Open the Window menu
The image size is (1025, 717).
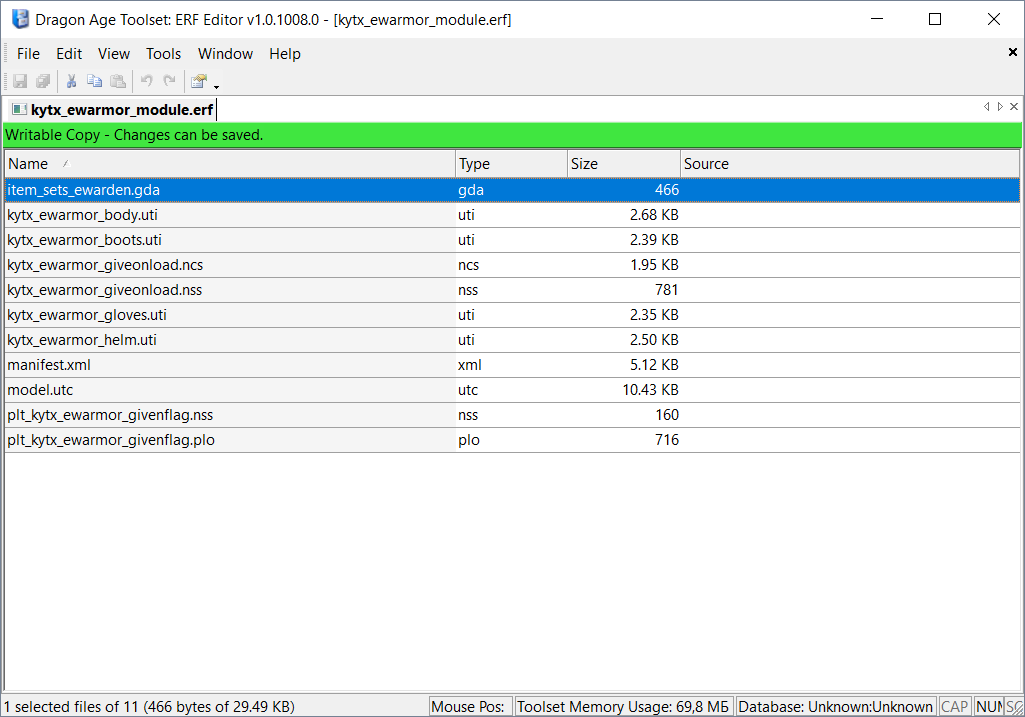click(226, 54)
